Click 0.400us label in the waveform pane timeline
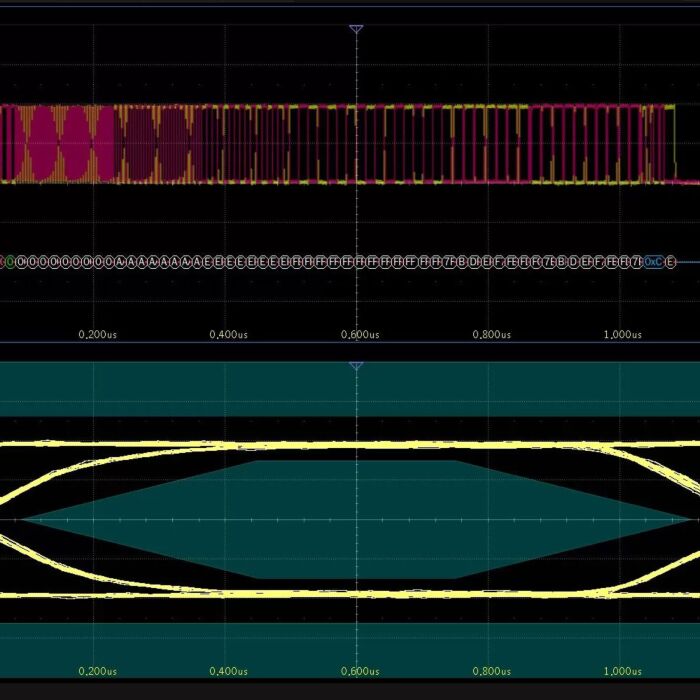 point(229,334)
